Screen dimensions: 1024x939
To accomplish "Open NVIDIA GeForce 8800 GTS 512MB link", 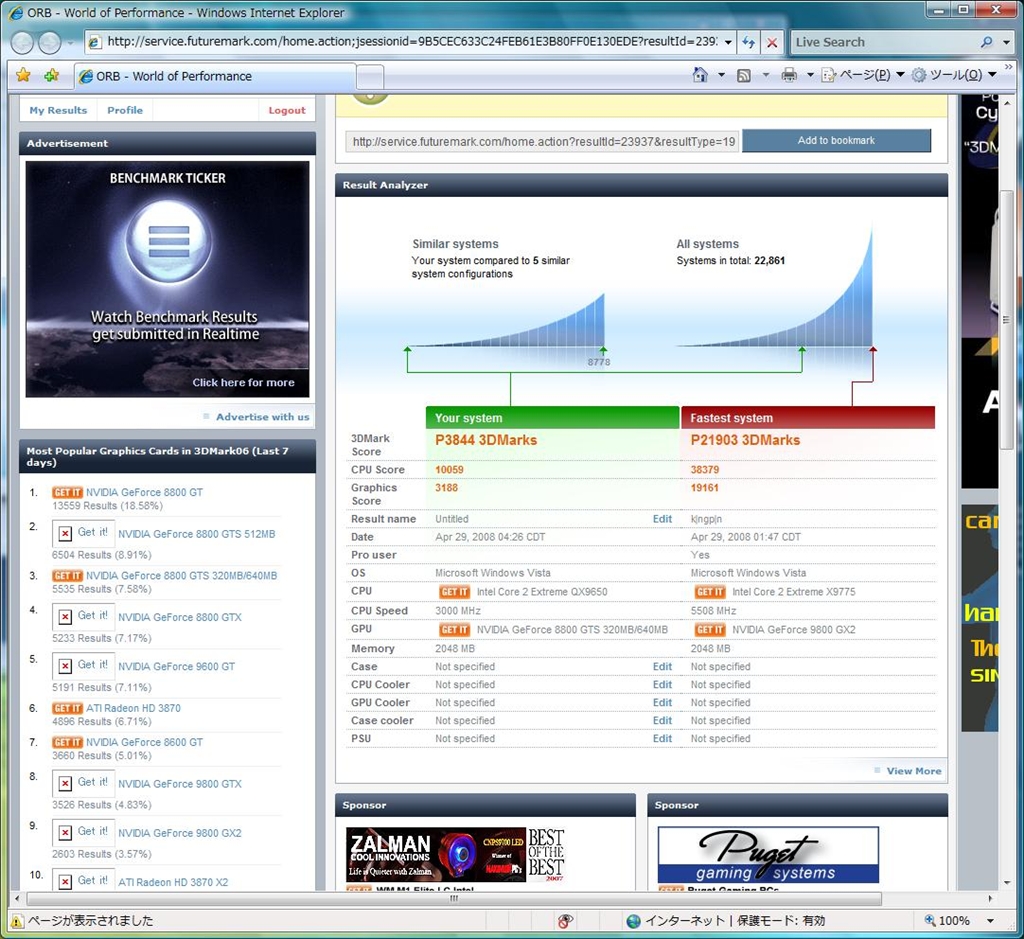I will (x=197, y=534).
